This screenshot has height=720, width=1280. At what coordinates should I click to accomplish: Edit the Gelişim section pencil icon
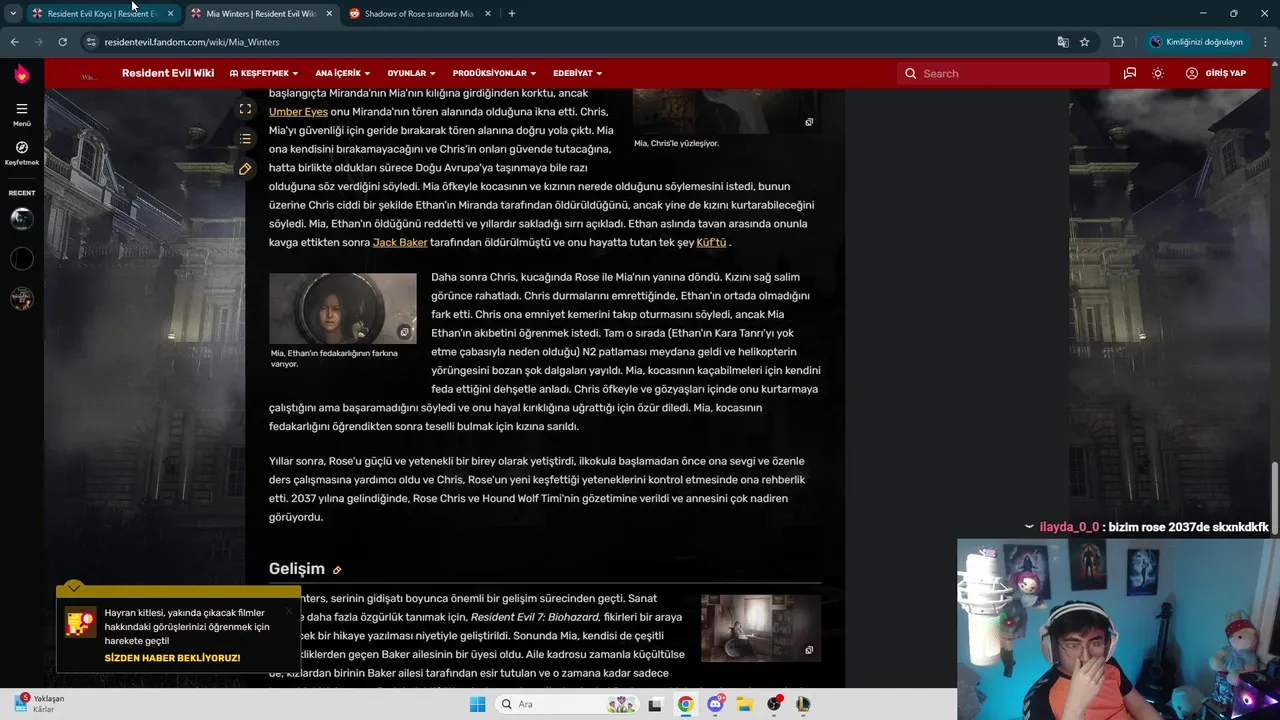coord(337,570)
